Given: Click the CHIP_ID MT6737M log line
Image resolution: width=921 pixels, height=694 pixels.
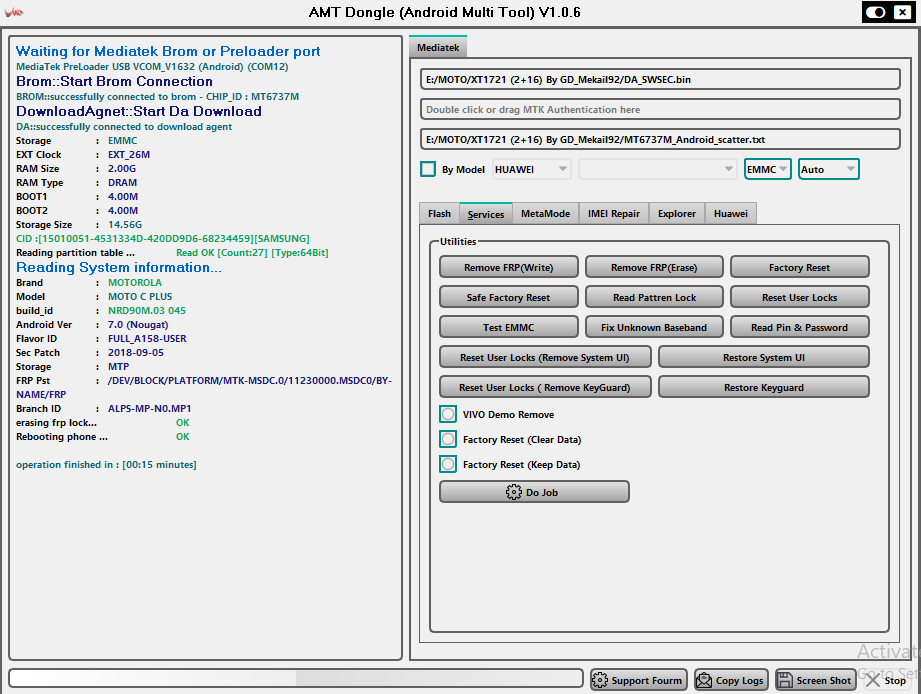Looking at the screenshot, I should (x=157, y=96).
